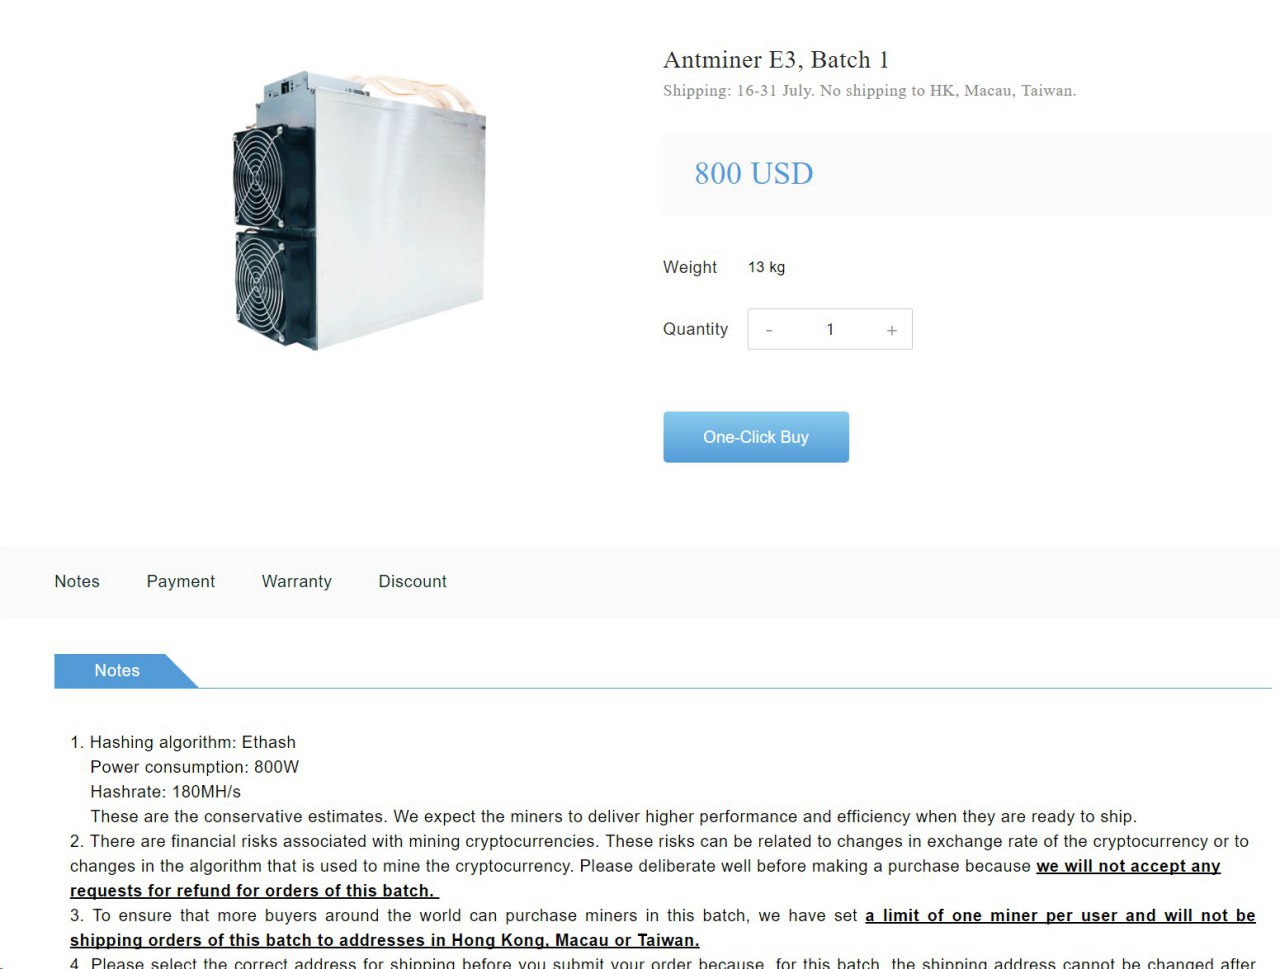
Task: Click the Antminer E3, Batch 1 title
Action: (776, 60)
